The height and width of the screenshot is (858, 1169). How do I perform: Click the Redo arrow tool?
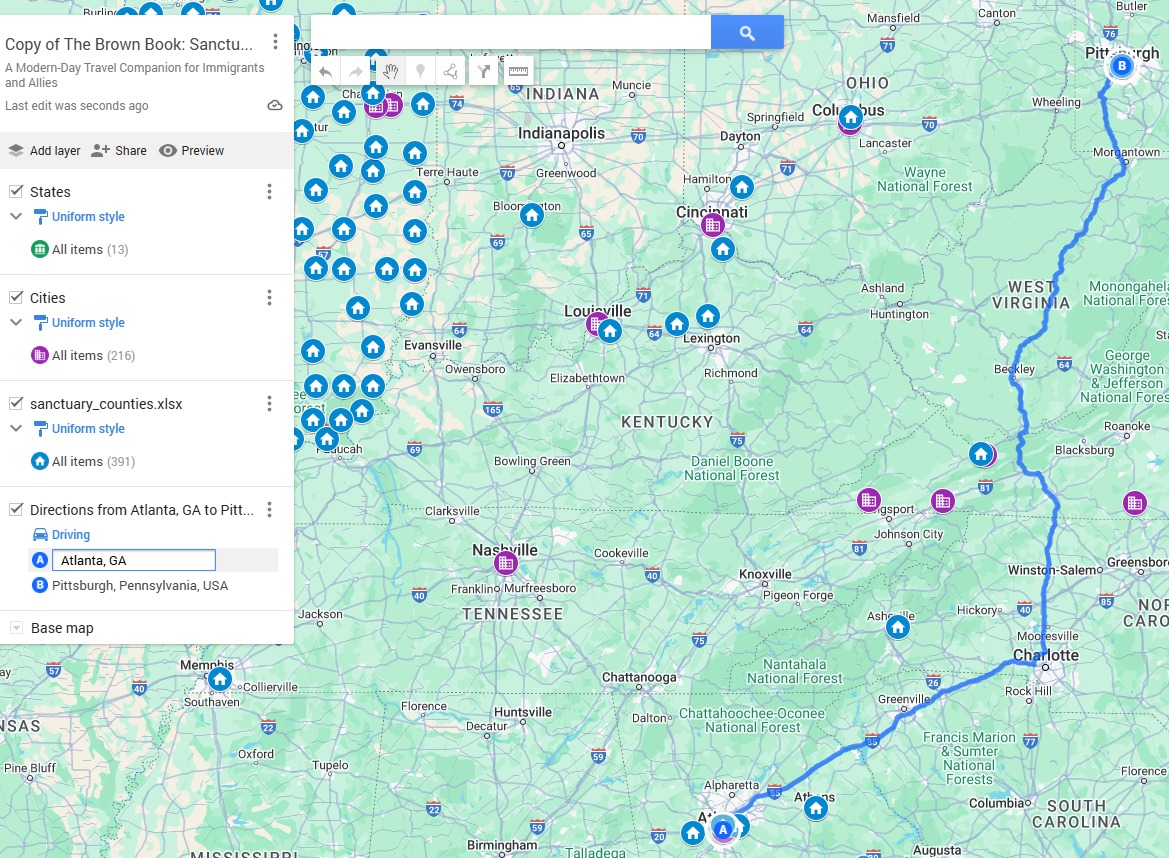(356, 72)
